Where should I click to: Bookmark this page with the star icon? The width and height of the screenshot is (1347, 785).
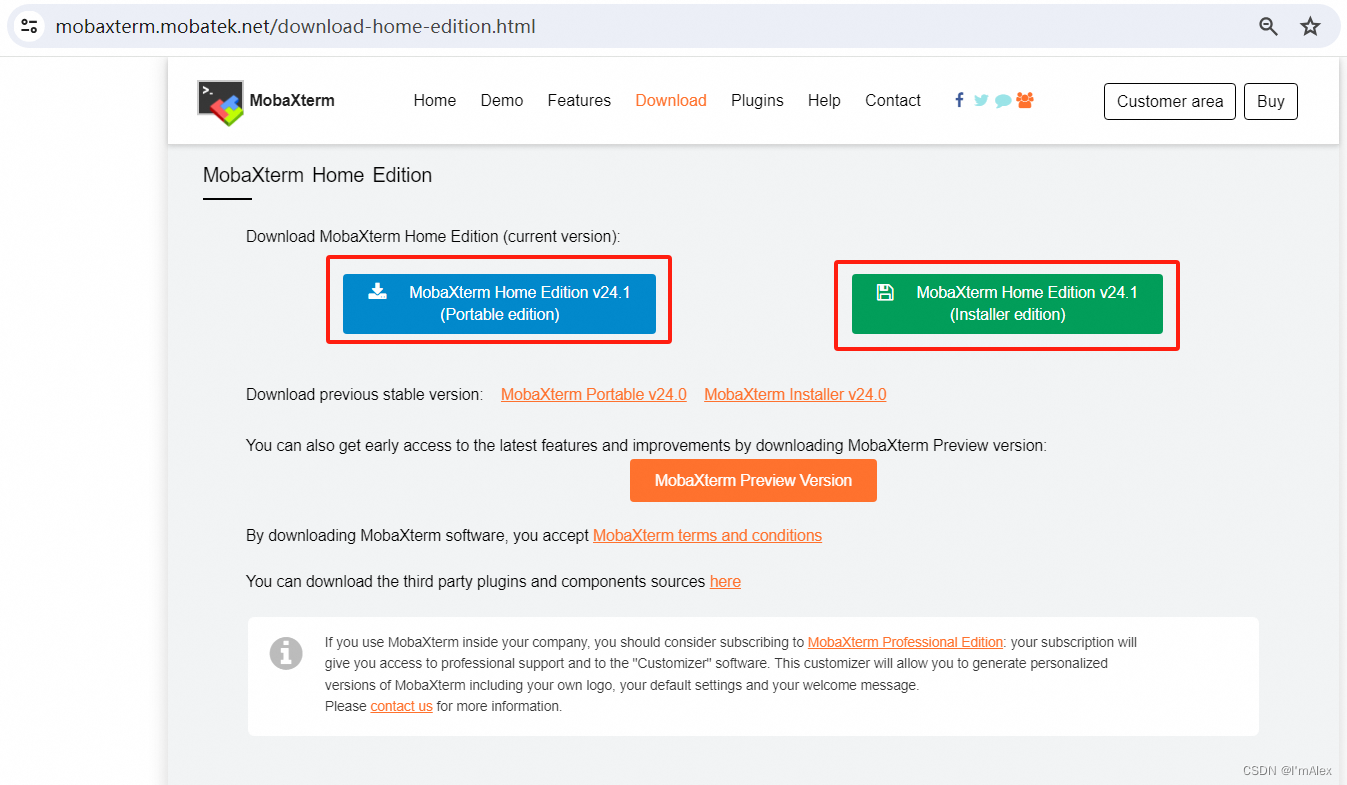pos(1310,27)
